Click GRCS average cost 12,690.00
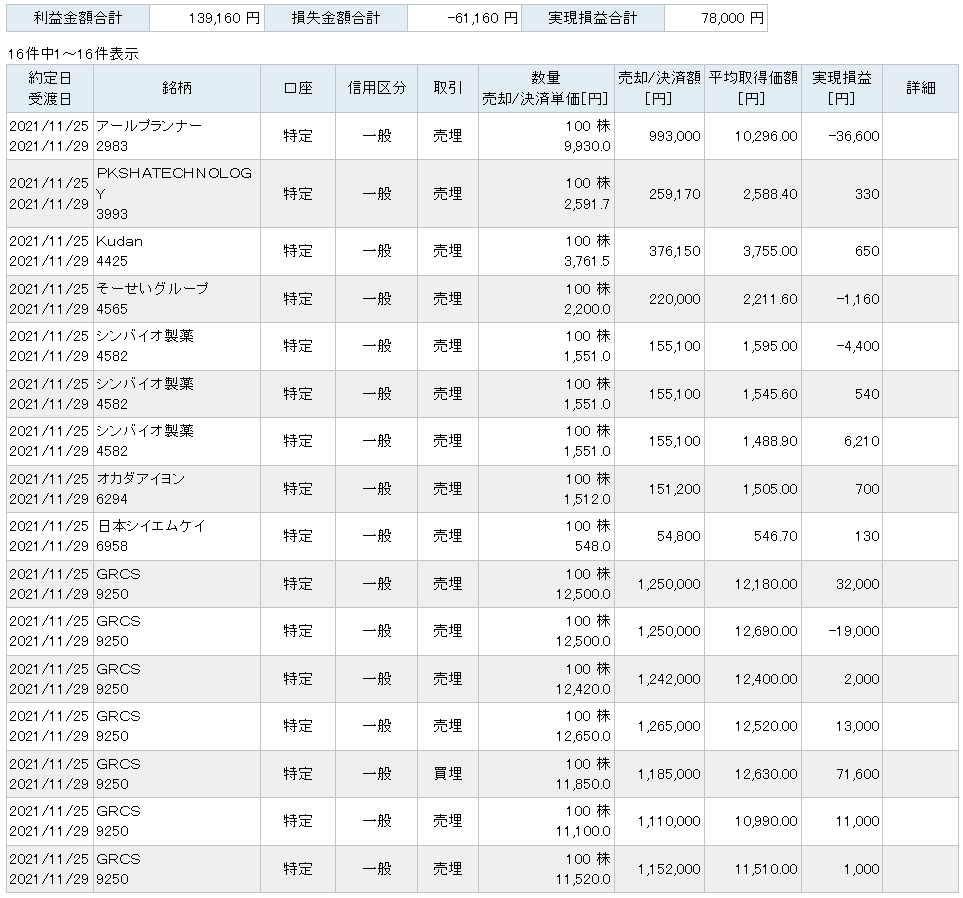963x898 pixels. (x=766, y=631)
